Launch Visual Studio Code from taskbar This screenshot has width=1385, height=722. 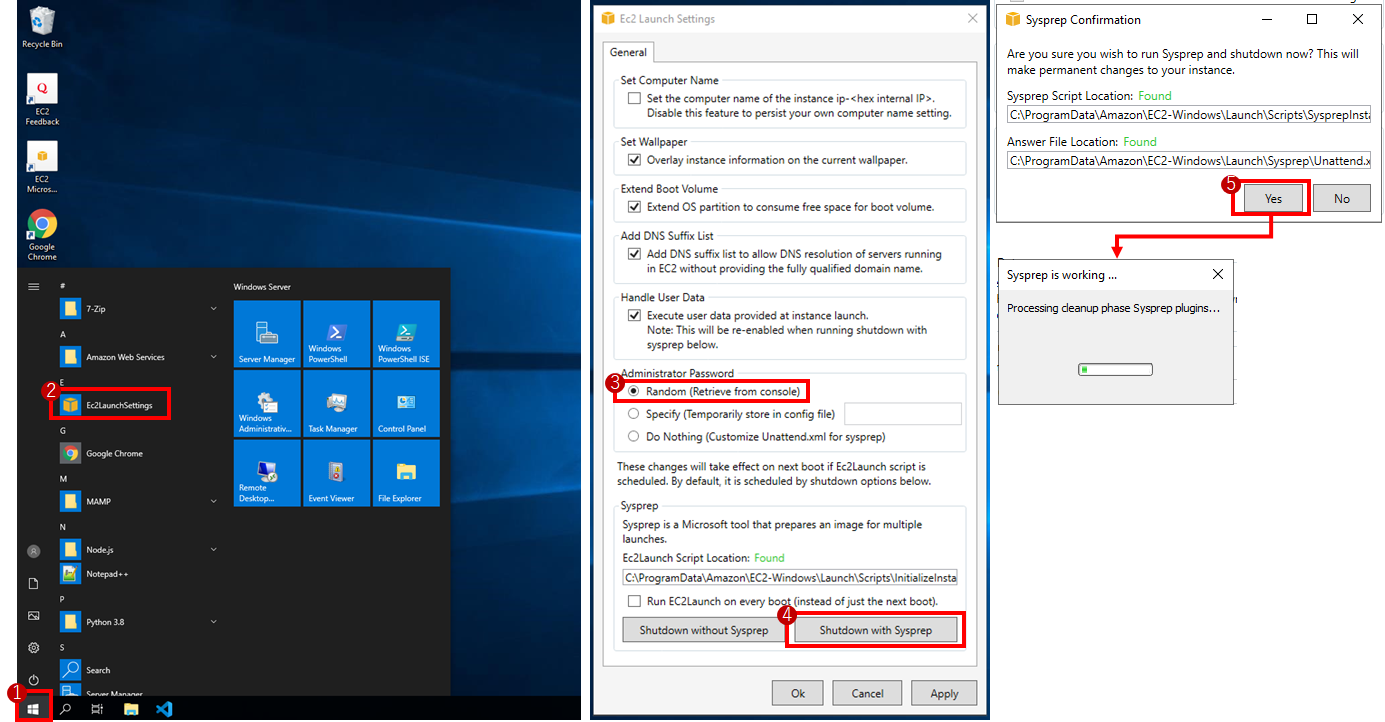click(x=164, y=709)
